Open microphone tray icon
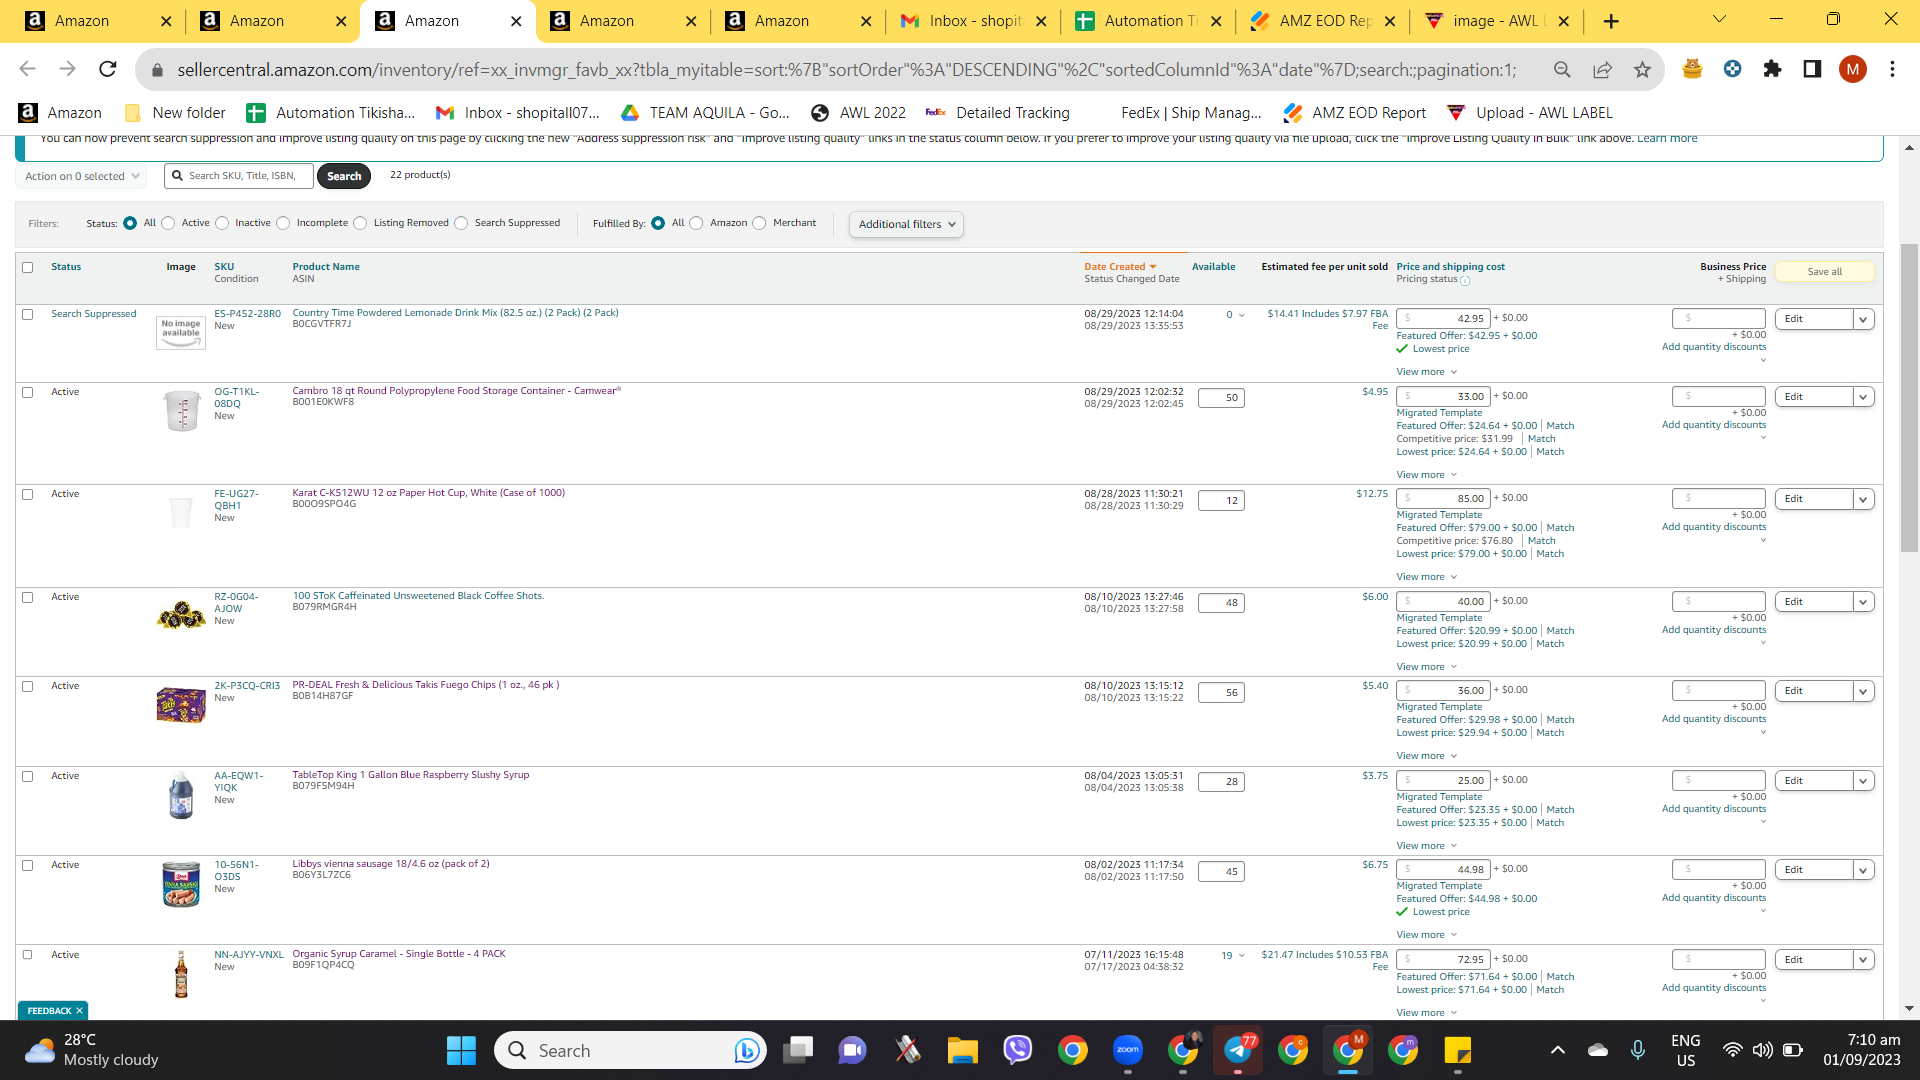Screen dimensions: 1920x1080 pyautogui.click(x=1638, y=1050)
